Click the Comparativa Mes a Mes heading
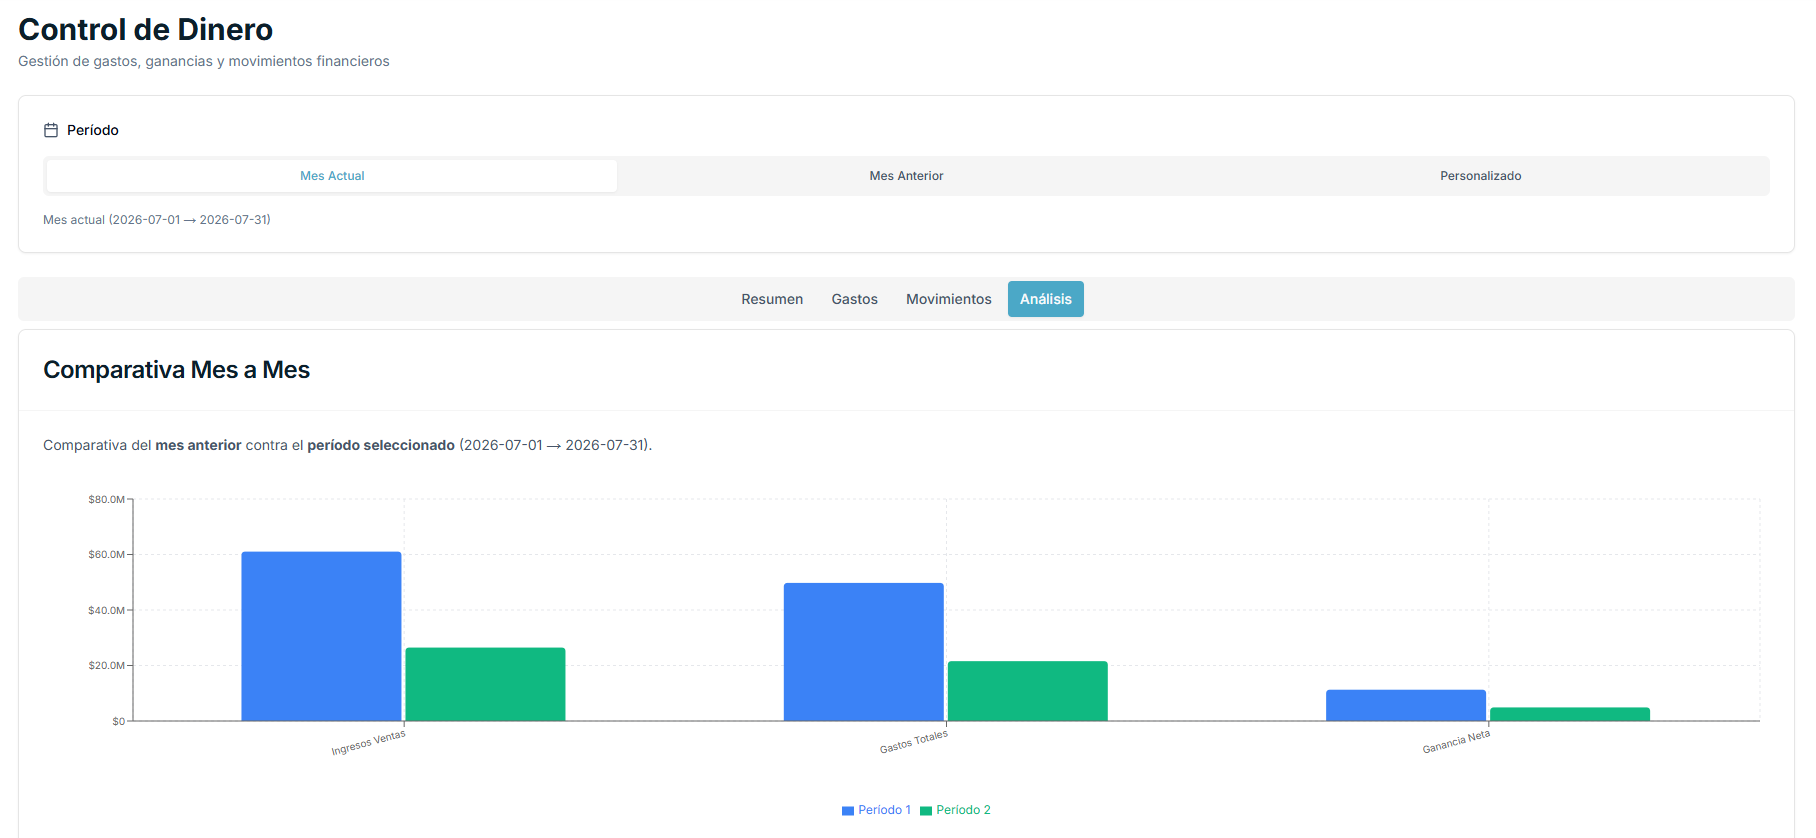 (x=176, y=370)
